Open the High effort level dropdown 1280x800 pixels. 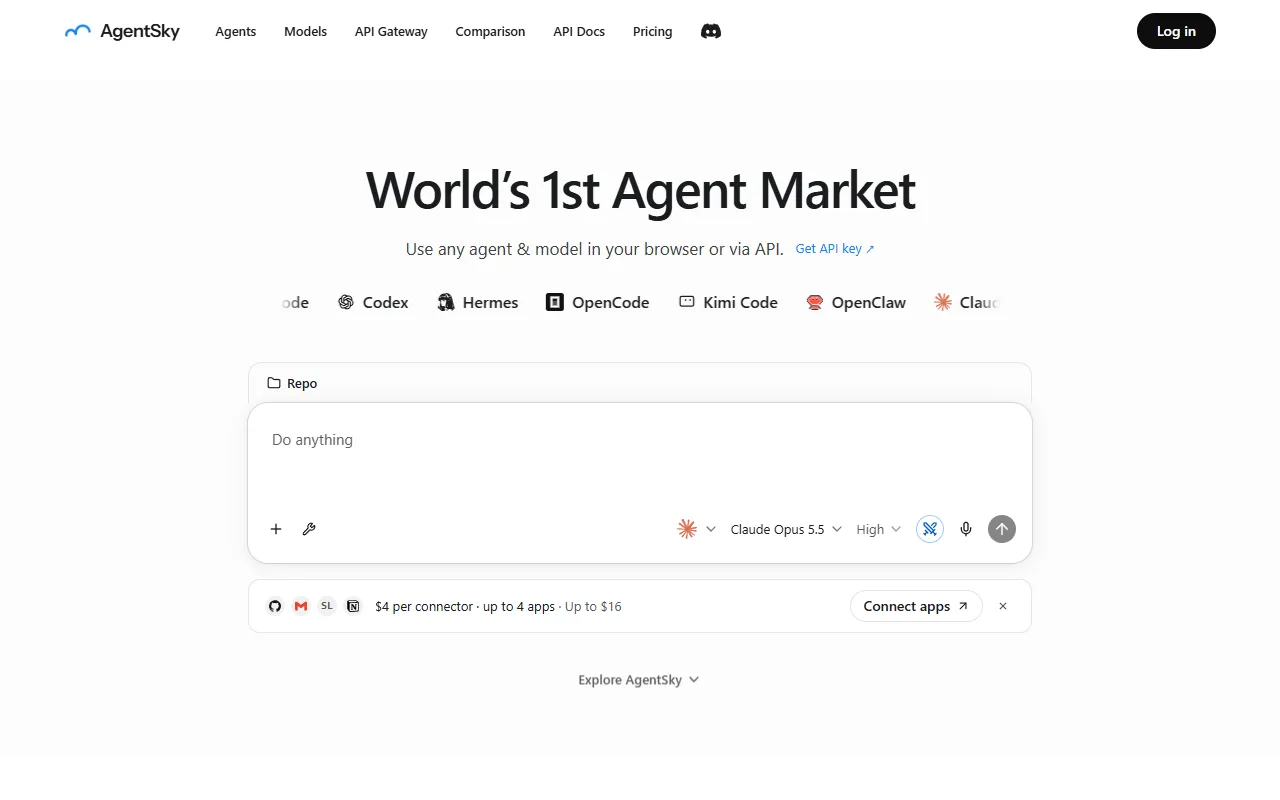coord(878,529)
